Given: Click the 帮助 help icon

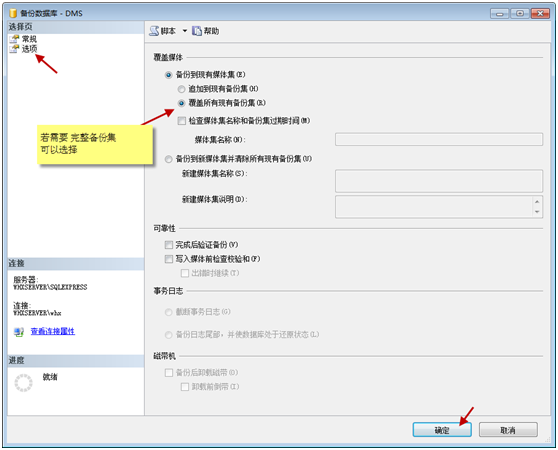Looking at the screenshot, I should coord(197,31).
